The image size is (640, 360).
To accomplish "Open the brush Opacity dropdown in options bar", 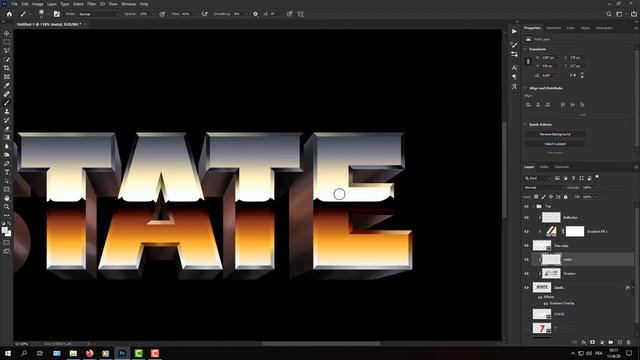I will [153, 14].
